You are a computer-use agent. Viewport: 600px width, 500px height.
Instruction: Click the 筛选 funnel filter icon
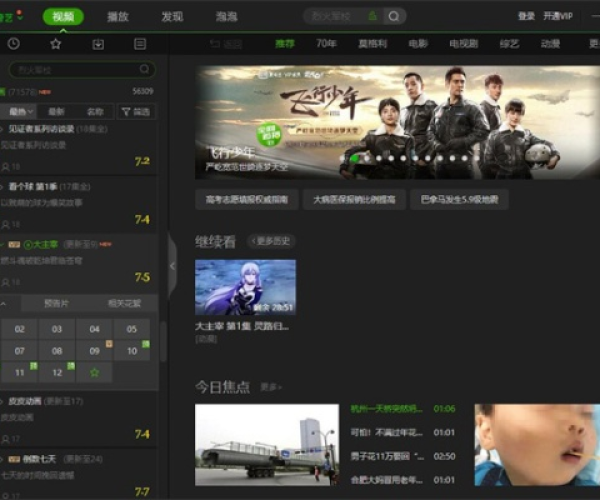pyautogui.click(x=126, y=112)
